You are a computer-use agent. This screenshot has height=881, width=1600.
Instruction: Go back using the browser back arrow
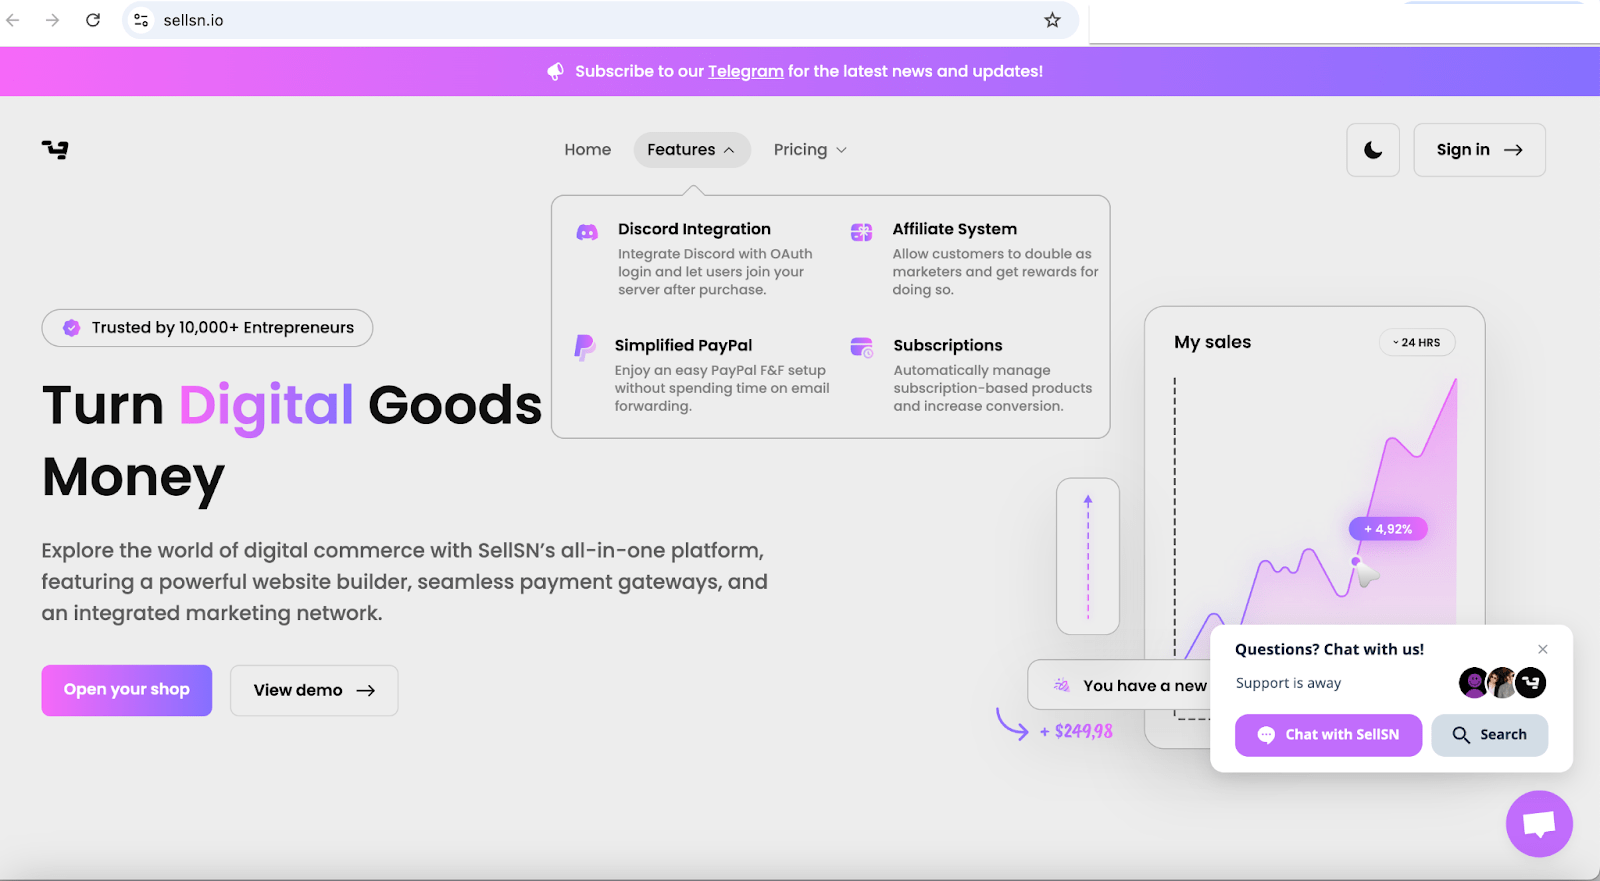pyautogui.click(x=13, y=20)
